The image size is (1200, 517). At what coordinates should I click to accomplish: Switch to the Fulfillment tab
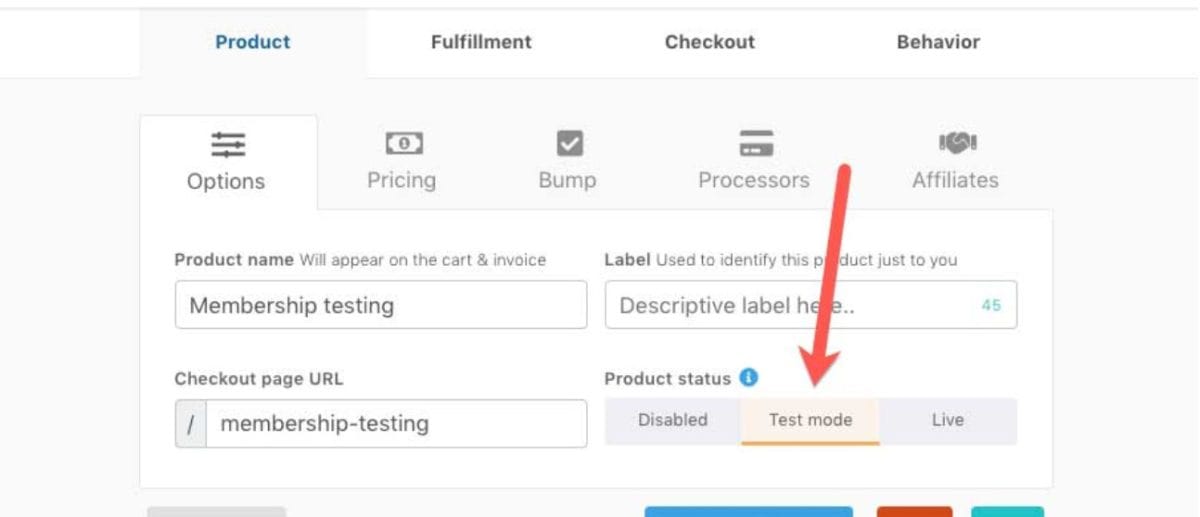(481, 42)
